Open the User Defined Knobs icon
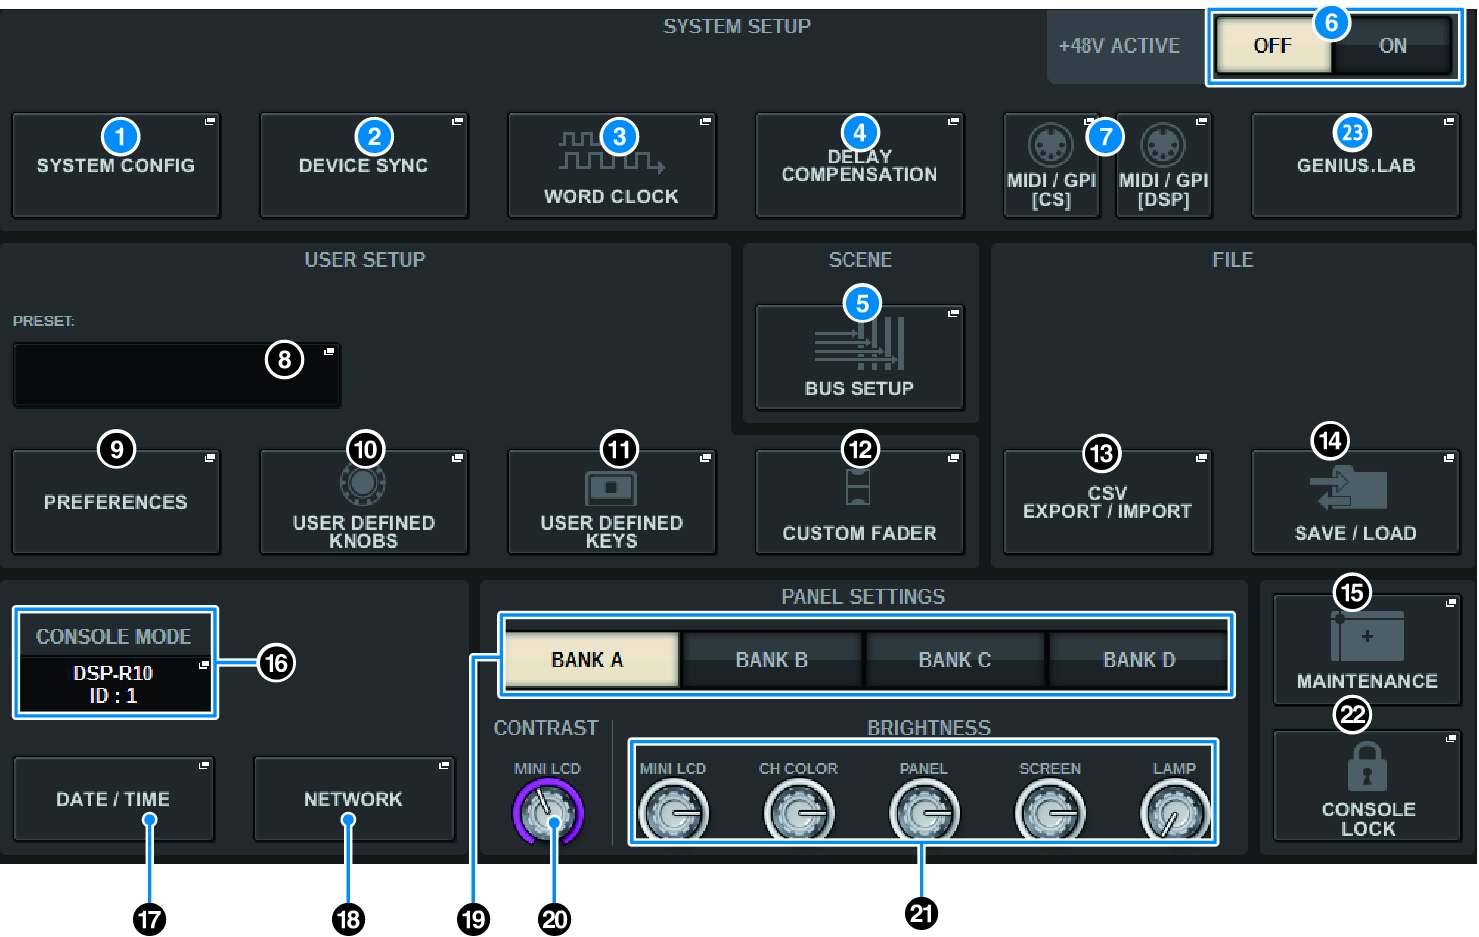Screen dimensions: 1479x937 [x=363, y=485]
